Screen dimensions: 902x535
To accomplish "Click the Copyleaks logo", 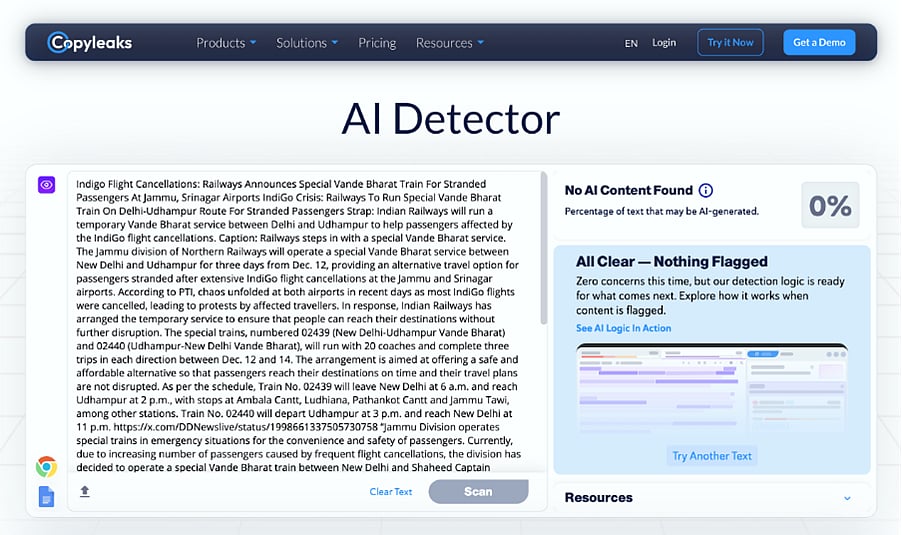I will (90, 42).
